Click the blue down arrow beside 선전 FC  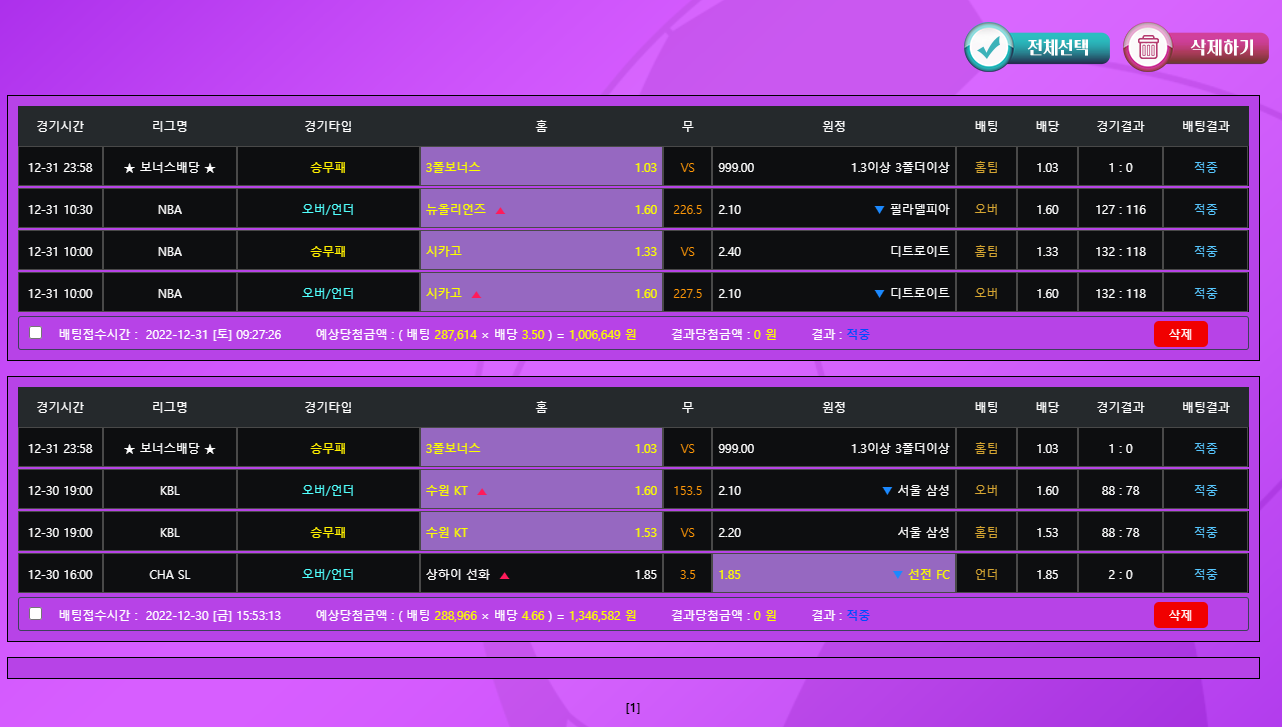pos(897,575)
